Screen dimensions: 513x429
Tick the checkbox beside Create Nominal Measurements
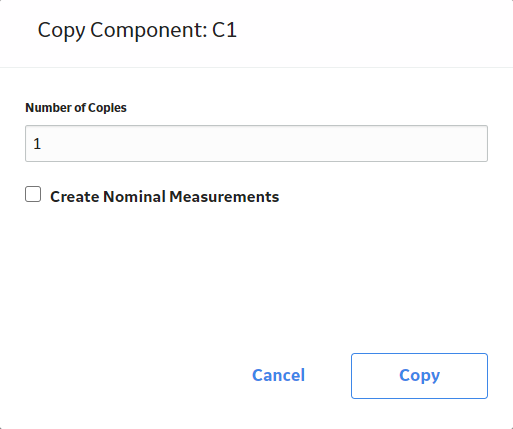click(x=33, y=194)
